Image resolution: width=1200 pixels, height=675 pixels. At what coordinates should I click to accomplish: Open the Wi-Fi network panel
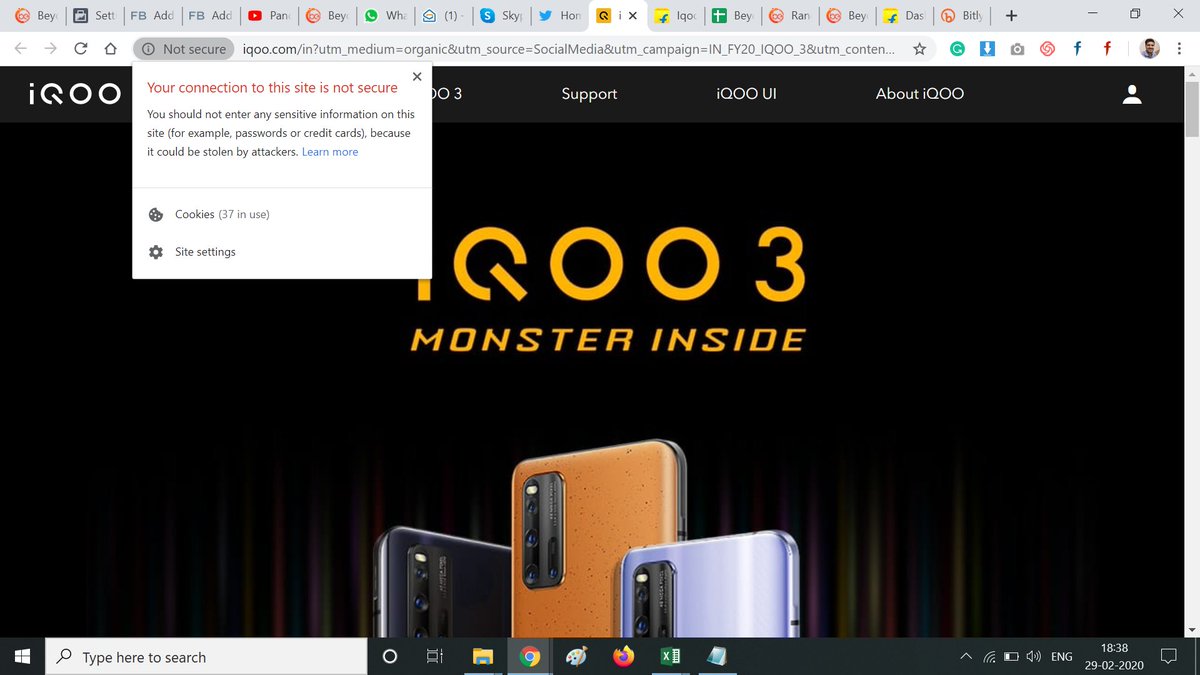click(989, 657)
